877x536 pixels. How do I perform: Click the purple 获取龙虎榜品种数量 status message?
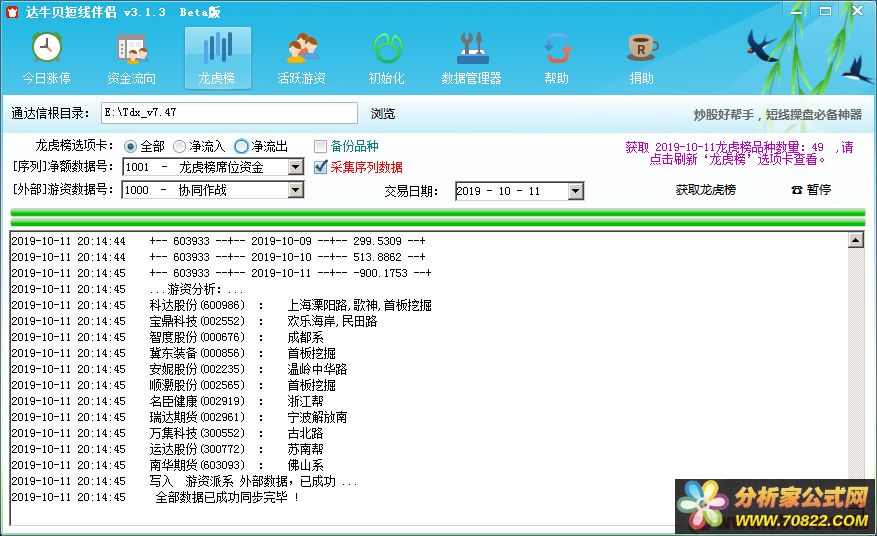(x=739, y=153)
